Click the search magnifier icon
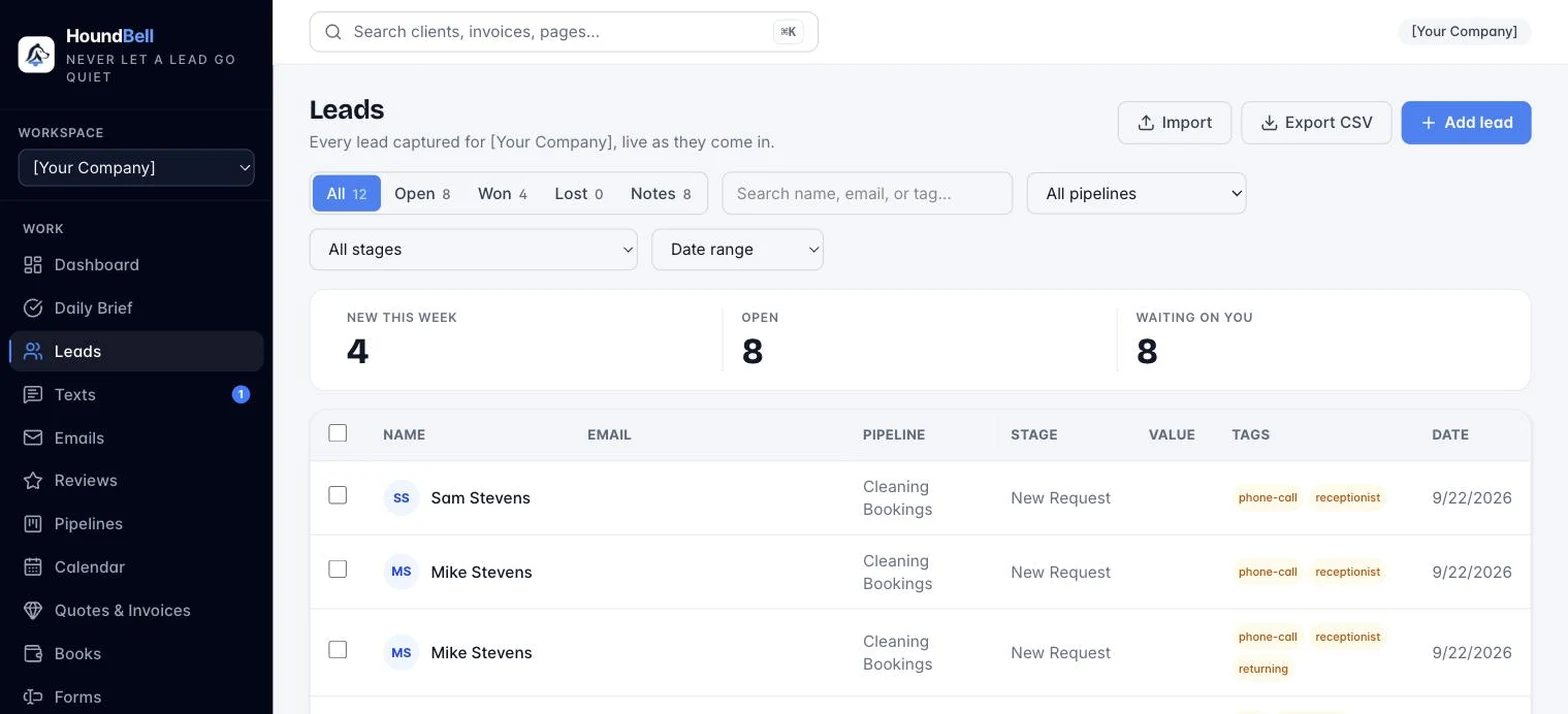The width and height of the screenshot is (1568, 714). [x=334, y=32]
